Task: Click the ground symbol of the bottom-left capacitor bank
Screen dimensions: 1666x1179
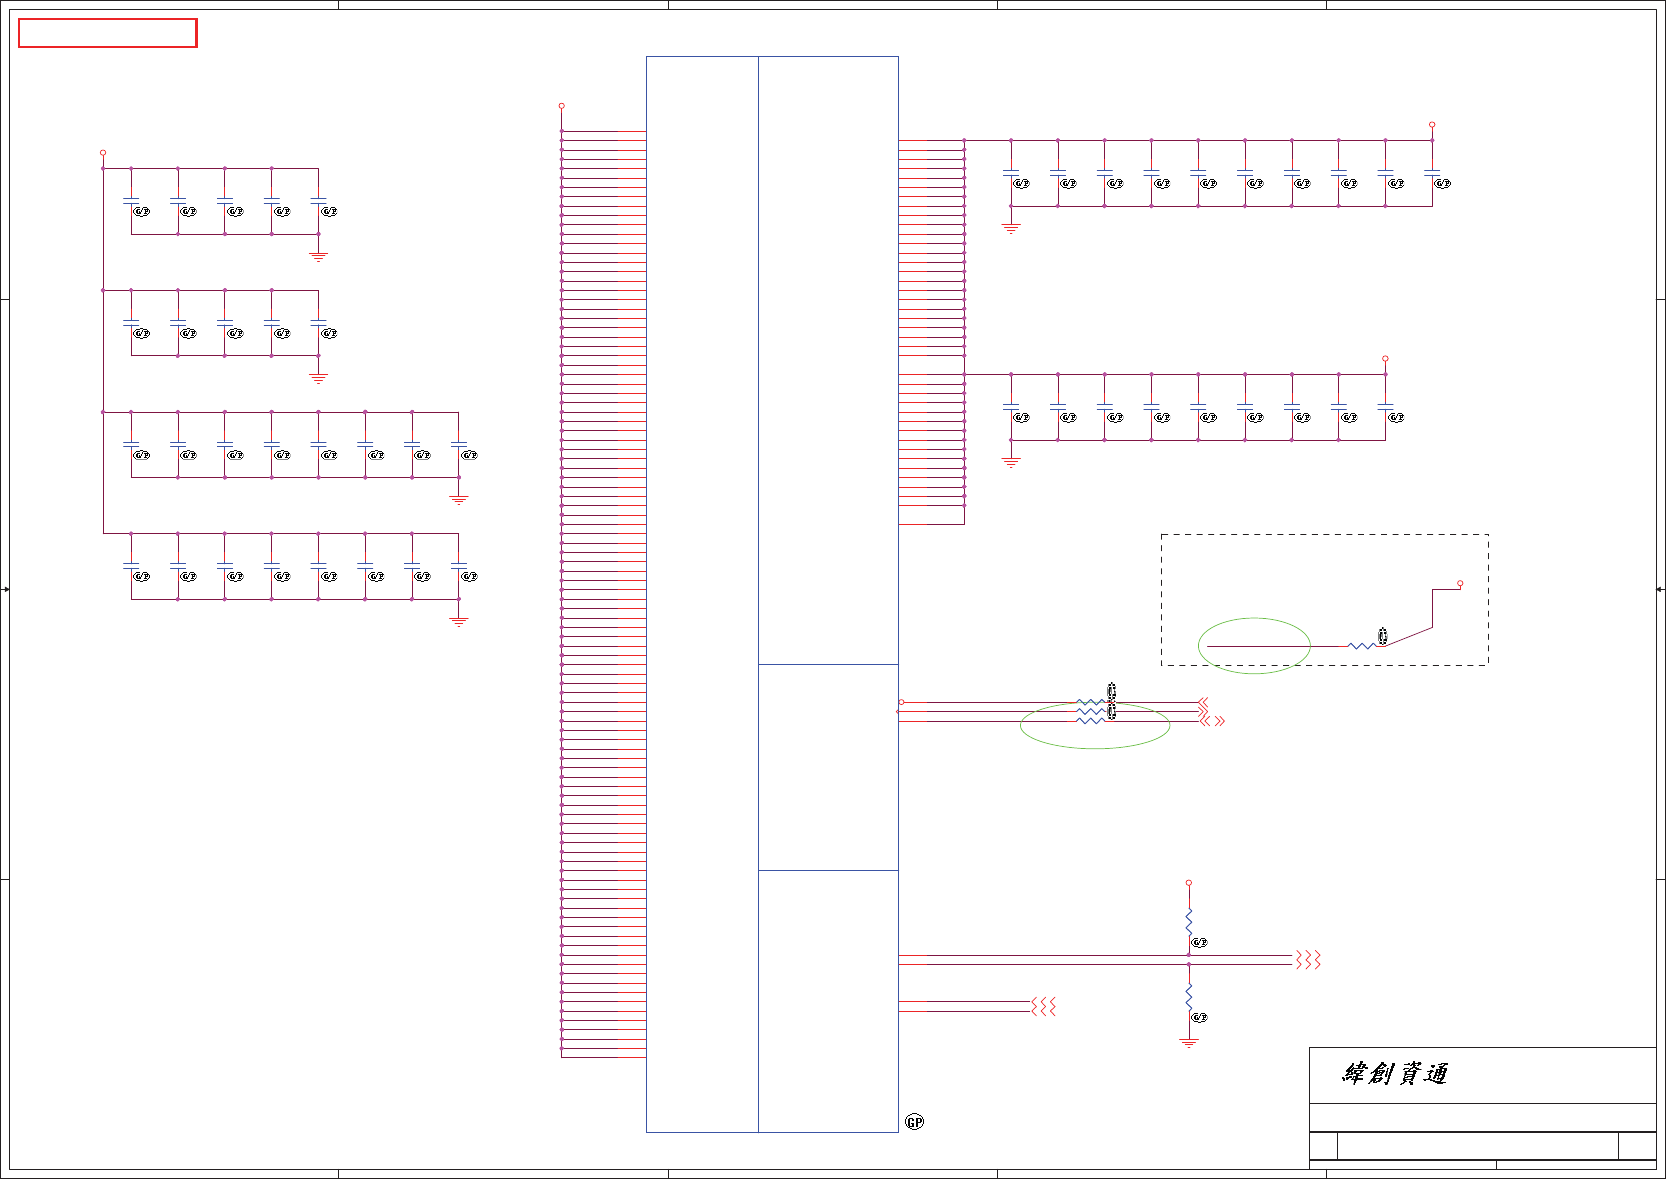Action: tap(459, 621)
